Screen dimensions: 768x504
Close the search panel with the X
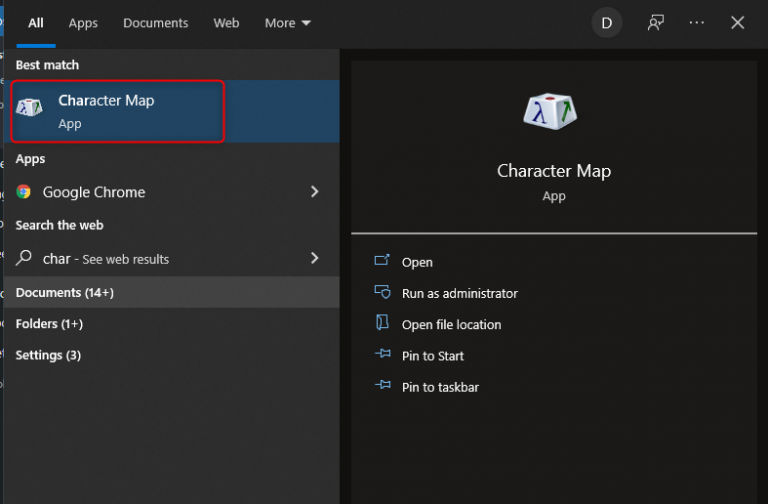click(x=738, y=23)
